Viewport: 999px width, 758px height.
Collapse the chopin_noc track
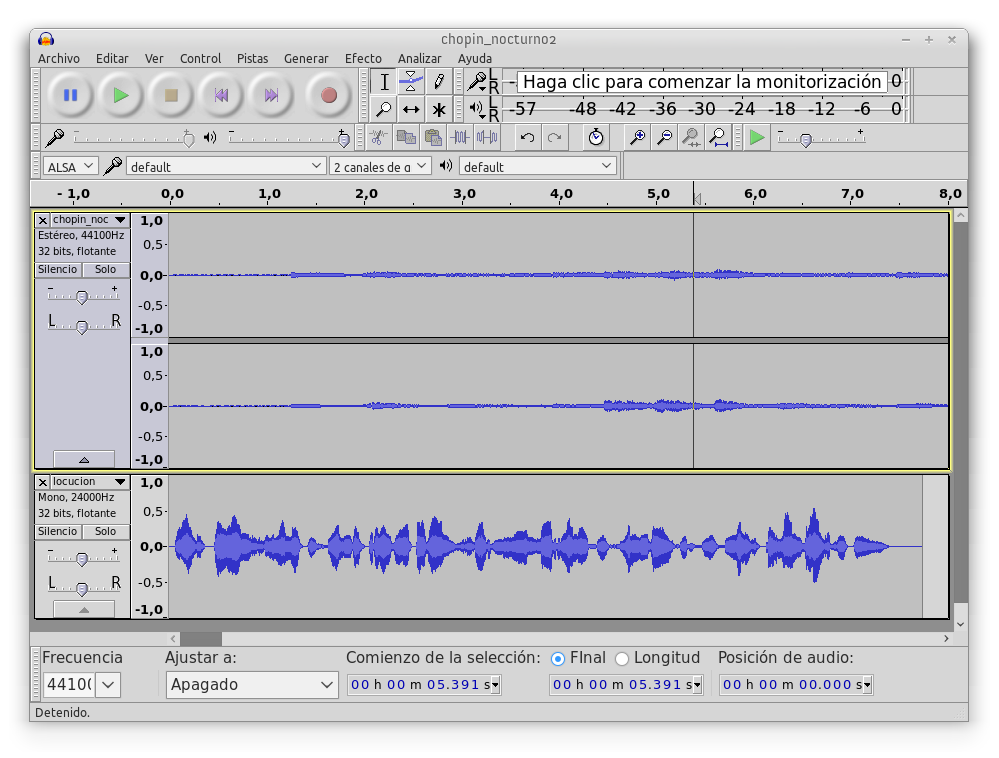84,459
